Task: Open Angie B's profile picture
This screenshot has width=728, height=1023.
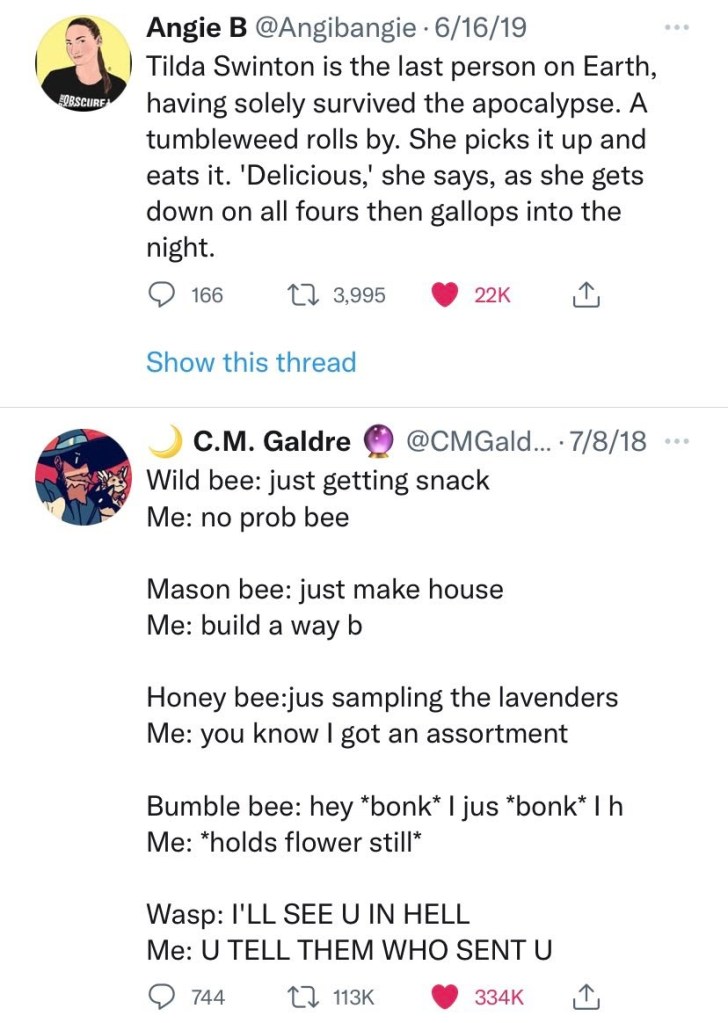Action: coord(83,66)
